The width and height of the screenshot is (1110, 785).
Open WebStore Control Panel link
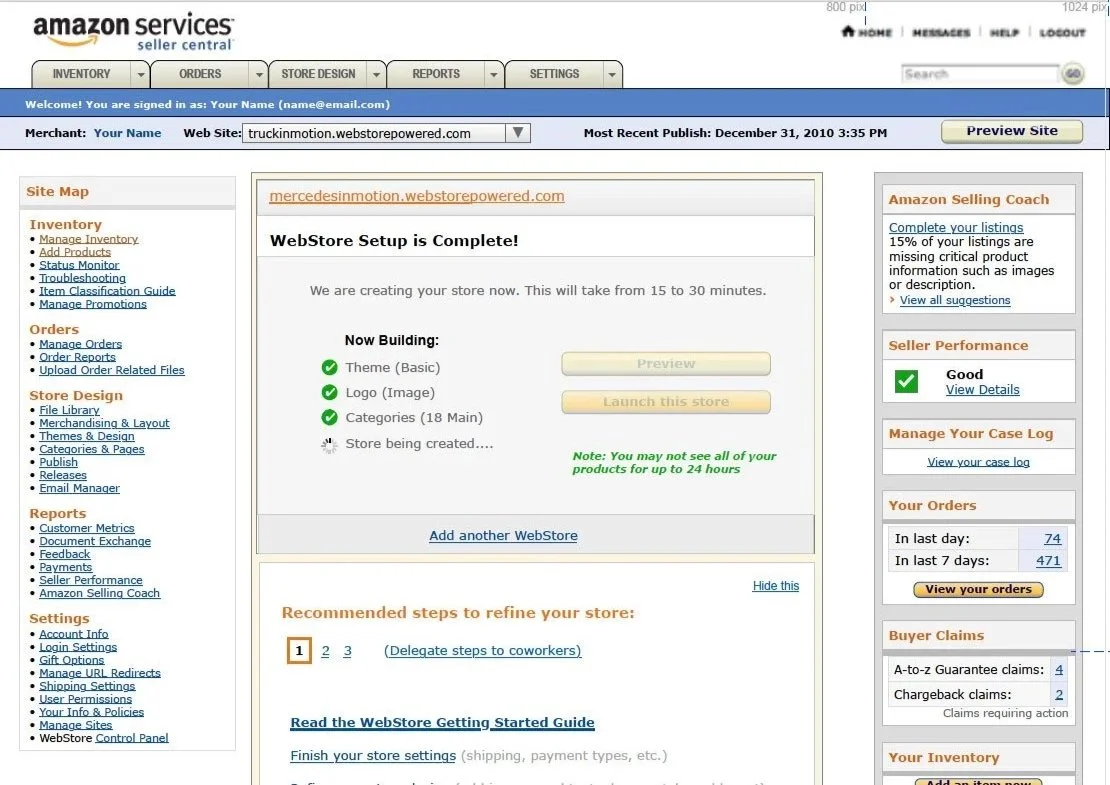click(x=132, y=738)
